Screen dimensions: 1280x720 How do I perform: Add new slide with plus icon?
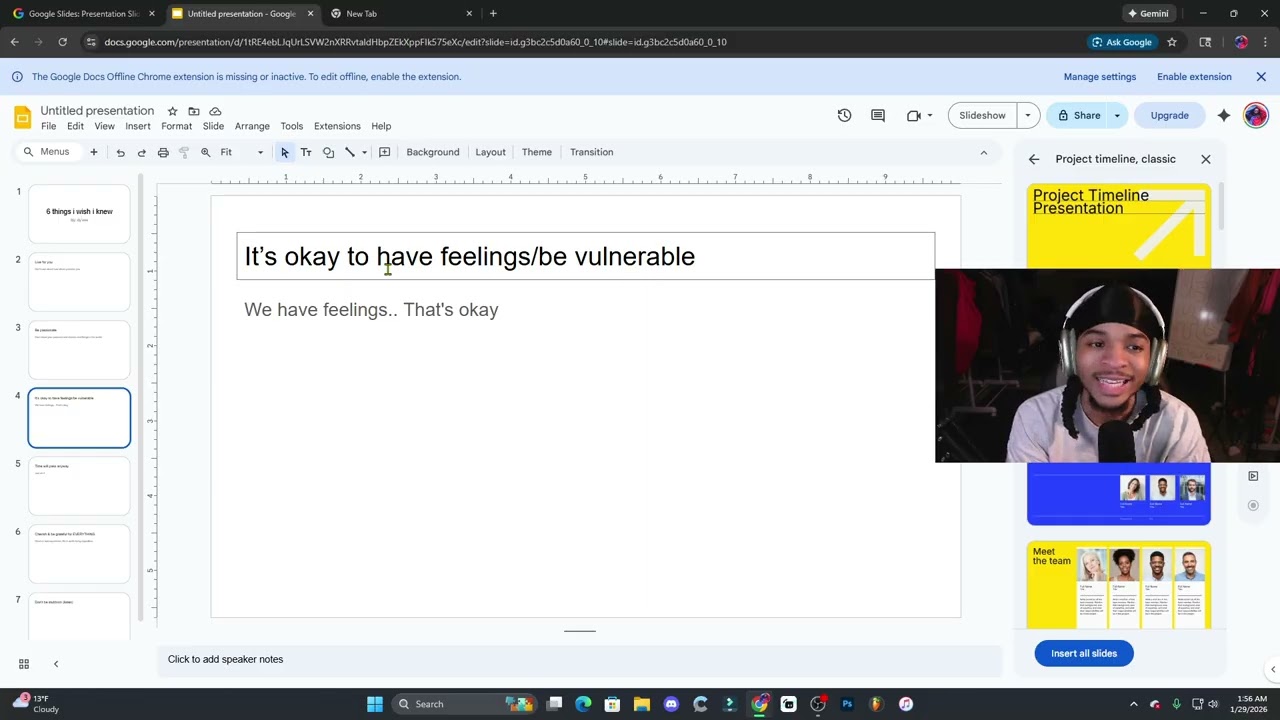tap(94, 152)
